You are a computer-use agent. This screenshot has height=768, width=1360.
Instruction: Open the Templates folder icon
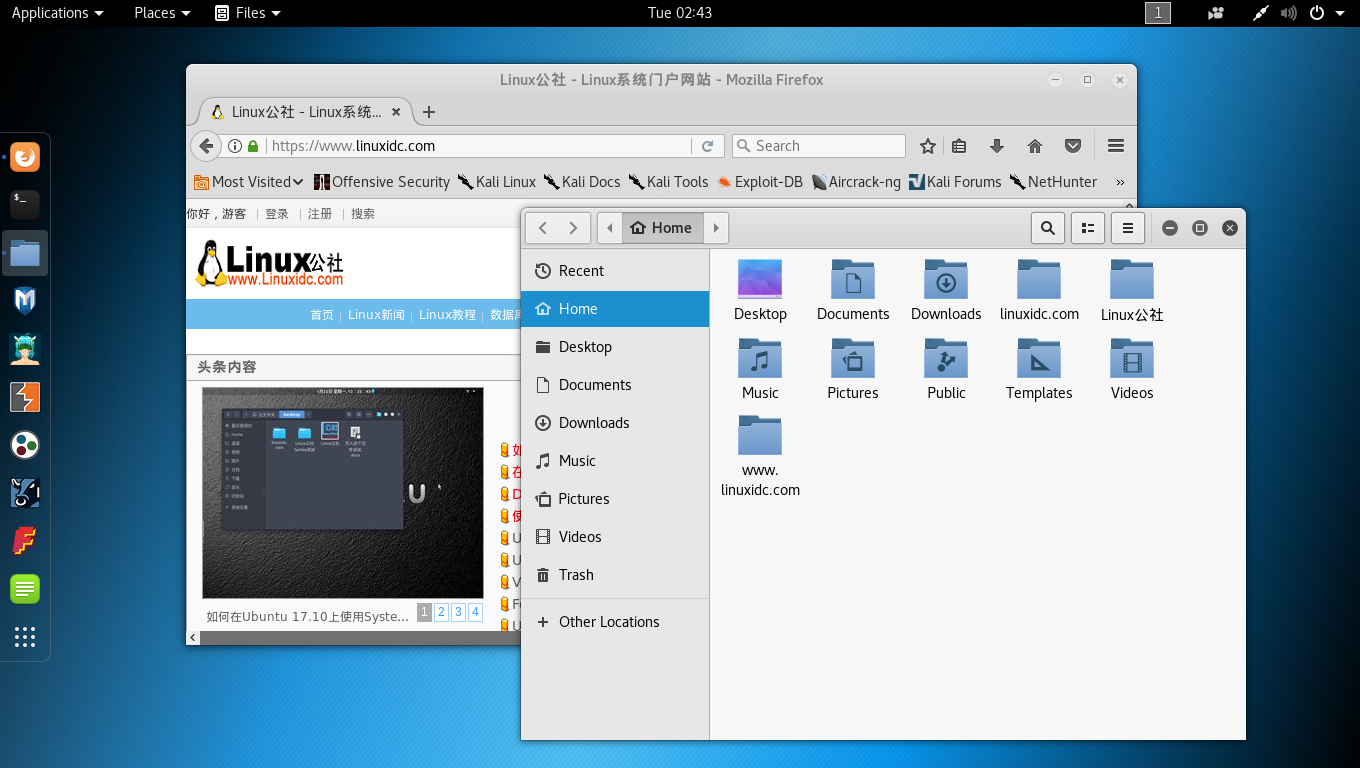1039,358
